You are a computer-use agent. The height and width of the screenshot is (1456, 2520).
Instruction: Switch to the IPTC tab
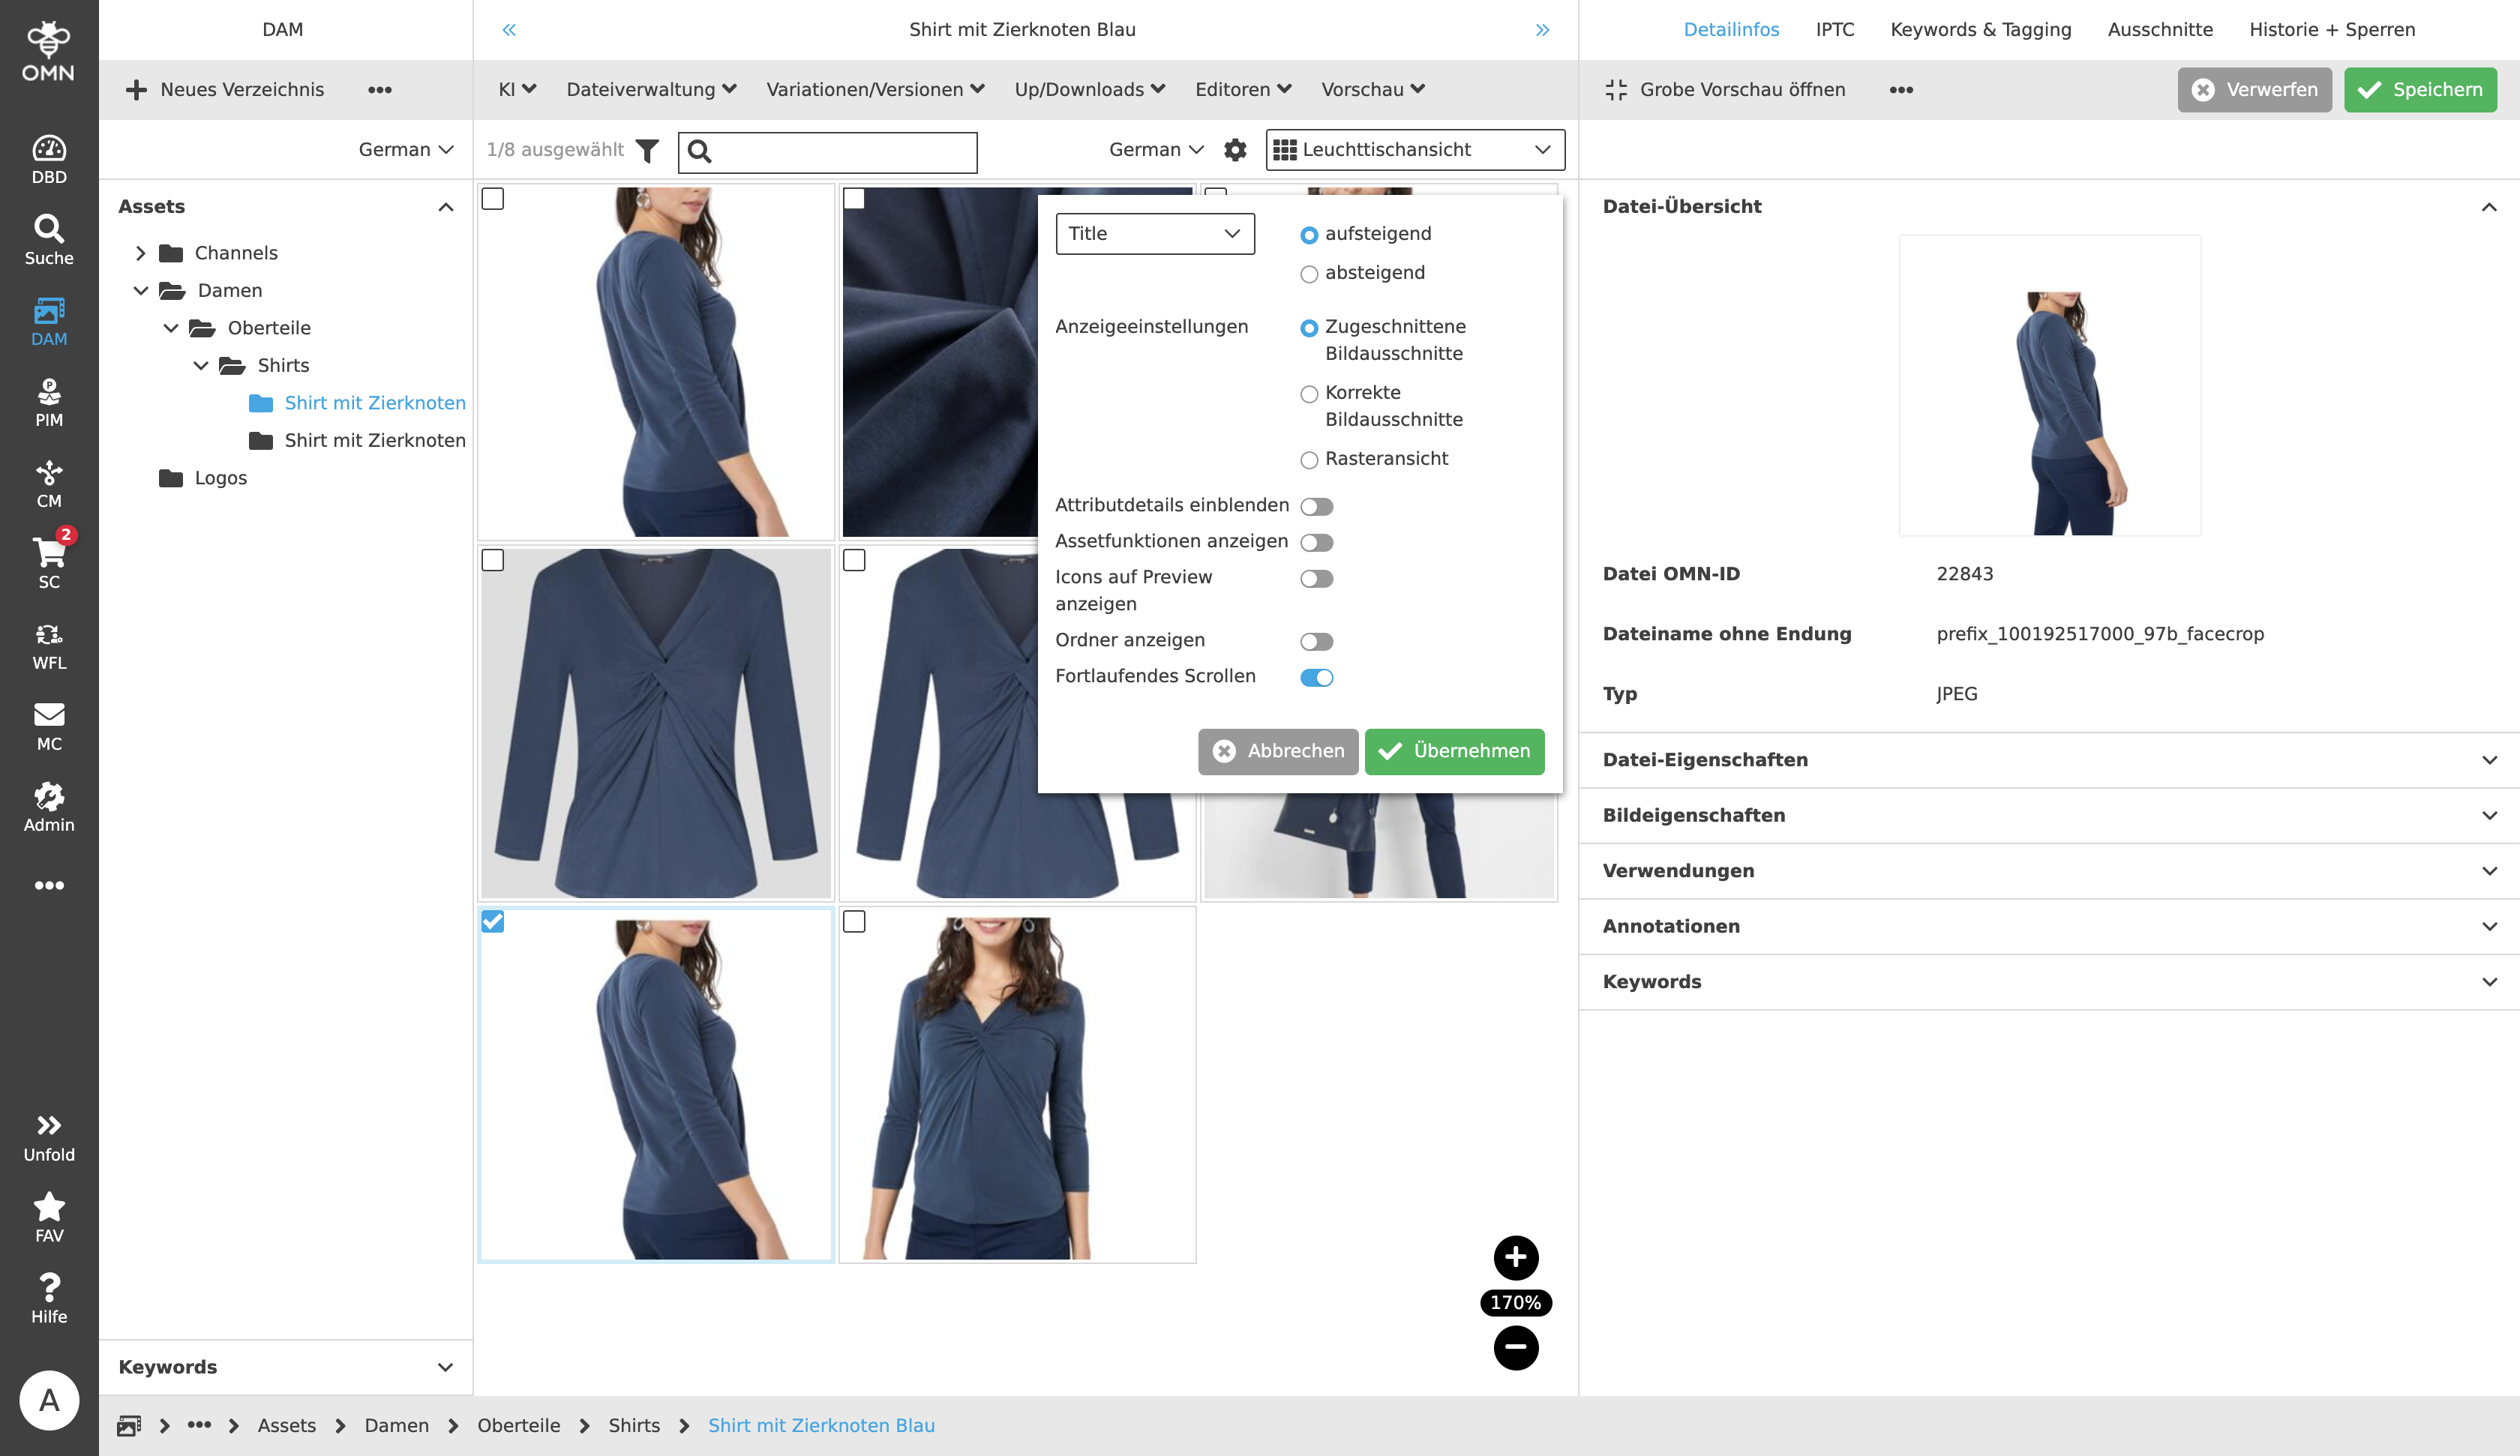click(1834, 30)
